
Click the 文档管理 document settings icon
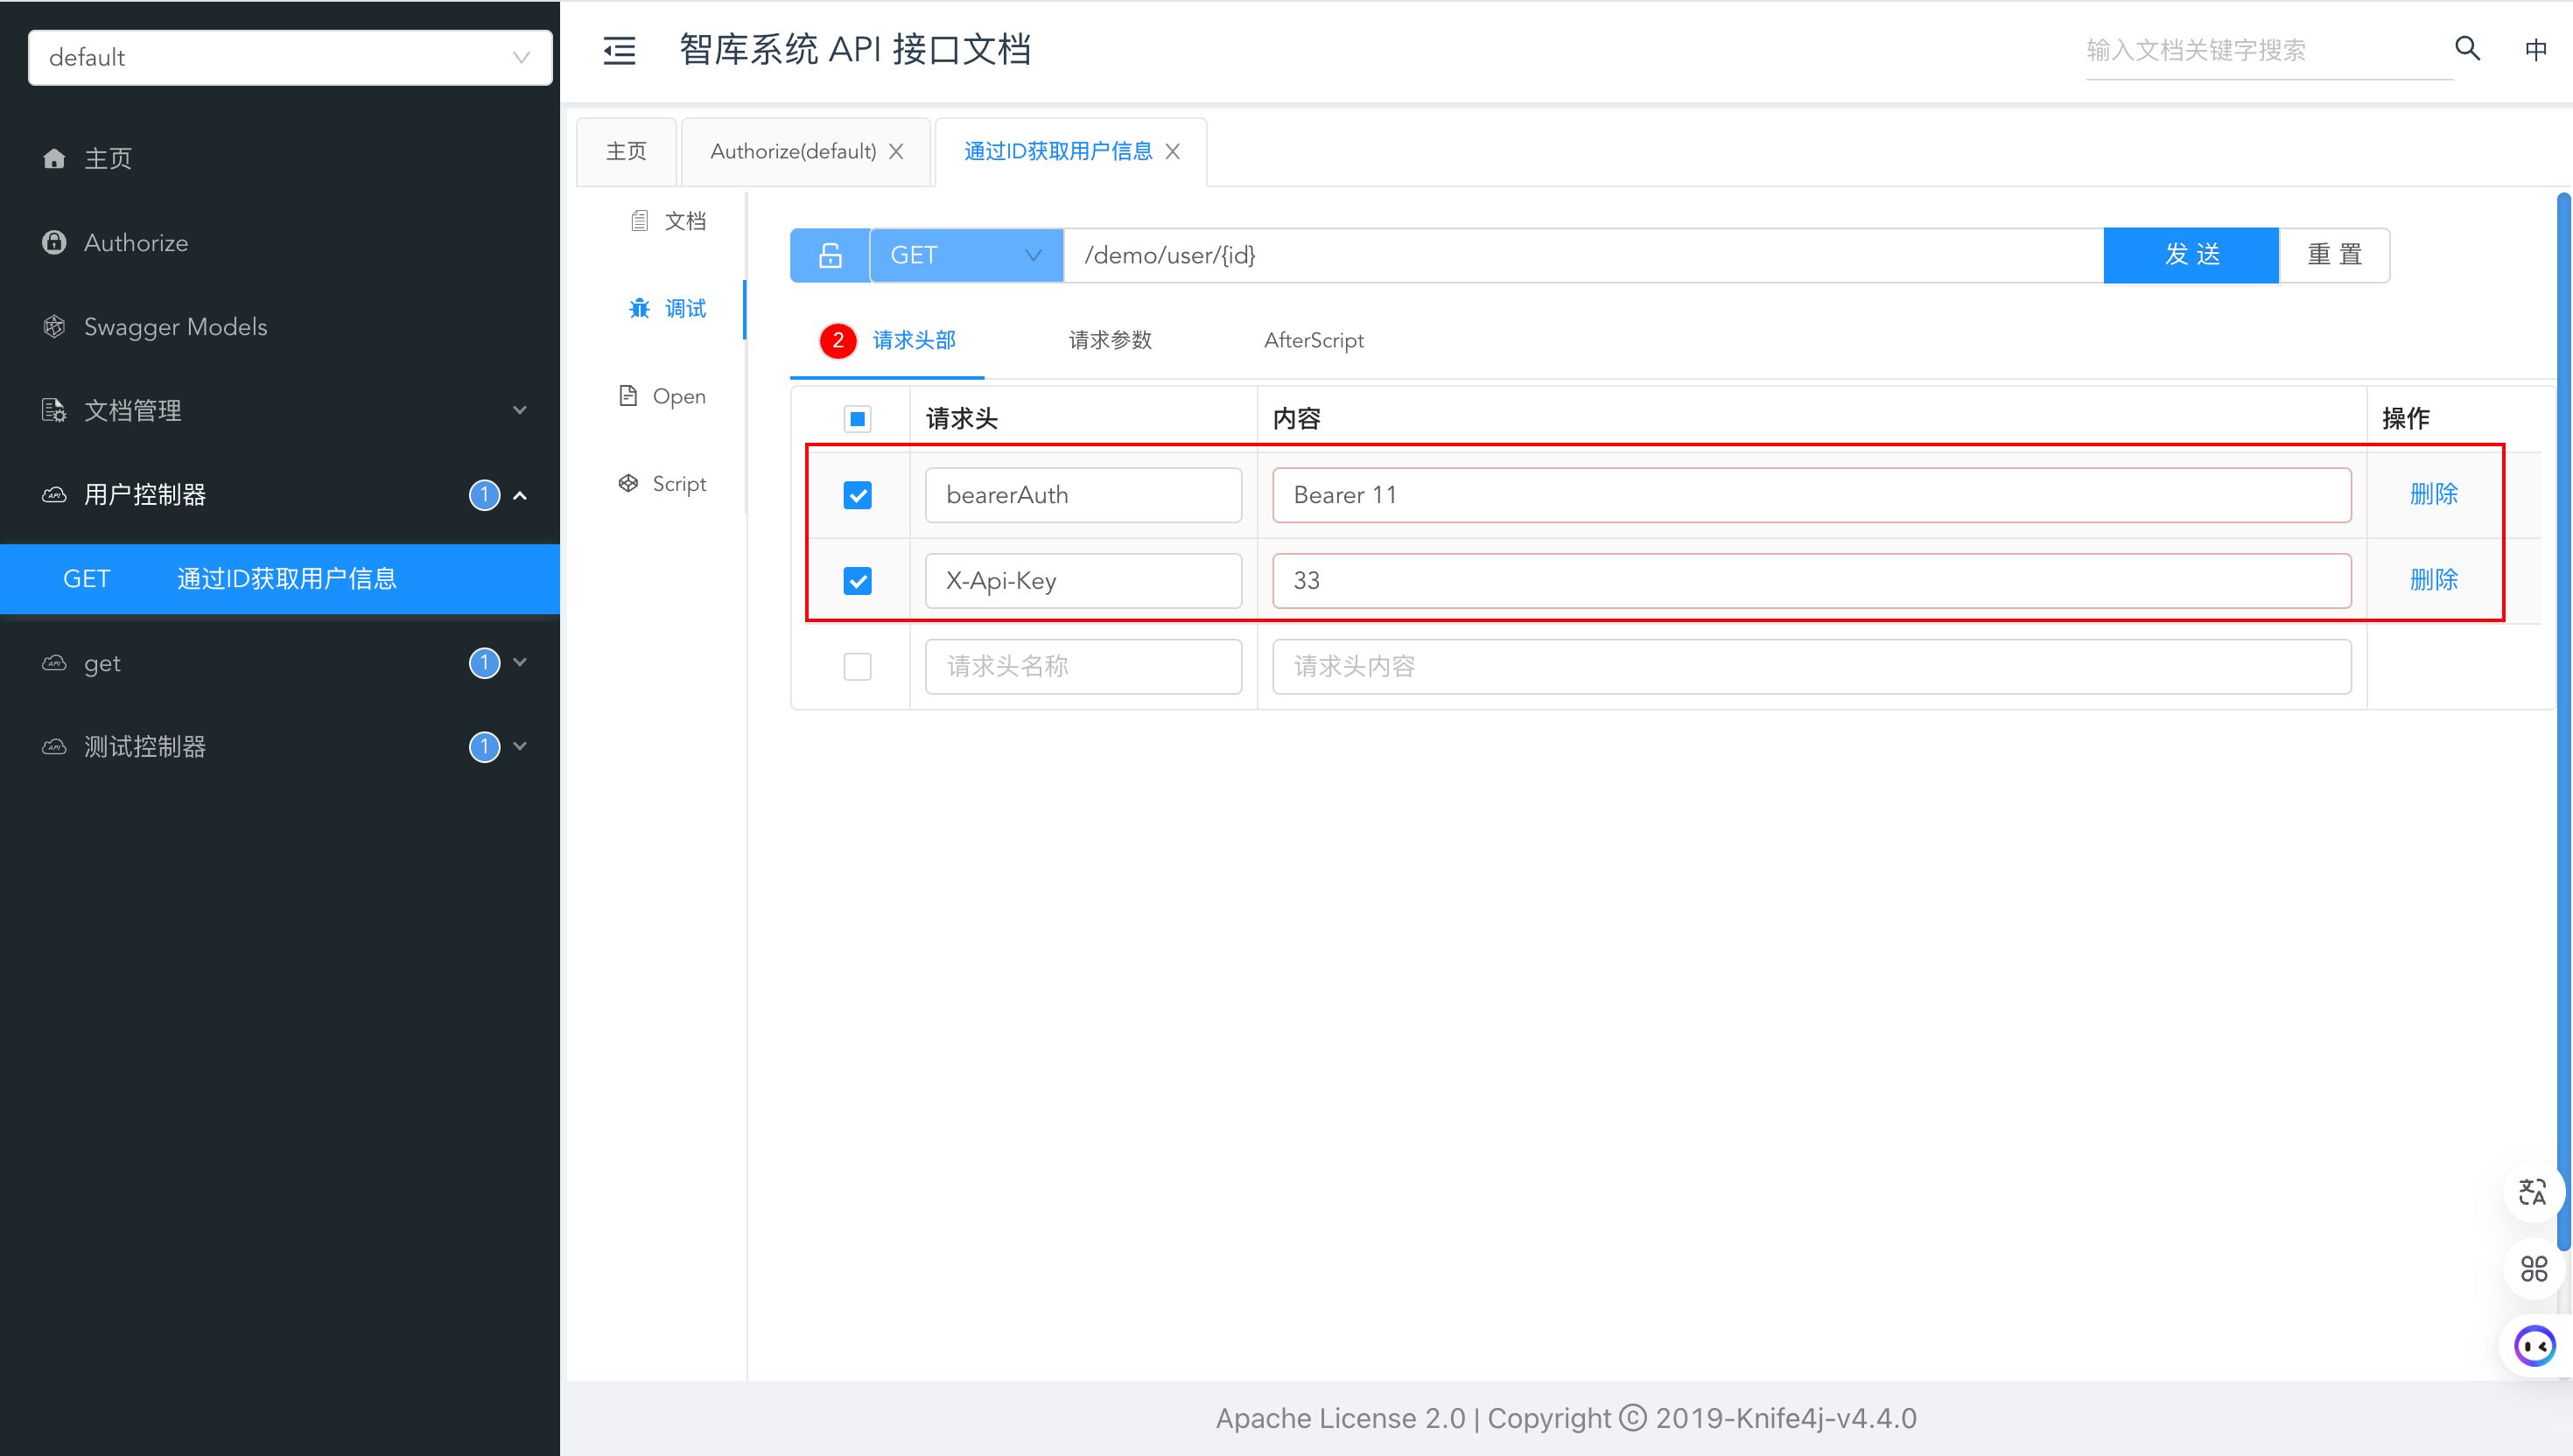[54, 410]
